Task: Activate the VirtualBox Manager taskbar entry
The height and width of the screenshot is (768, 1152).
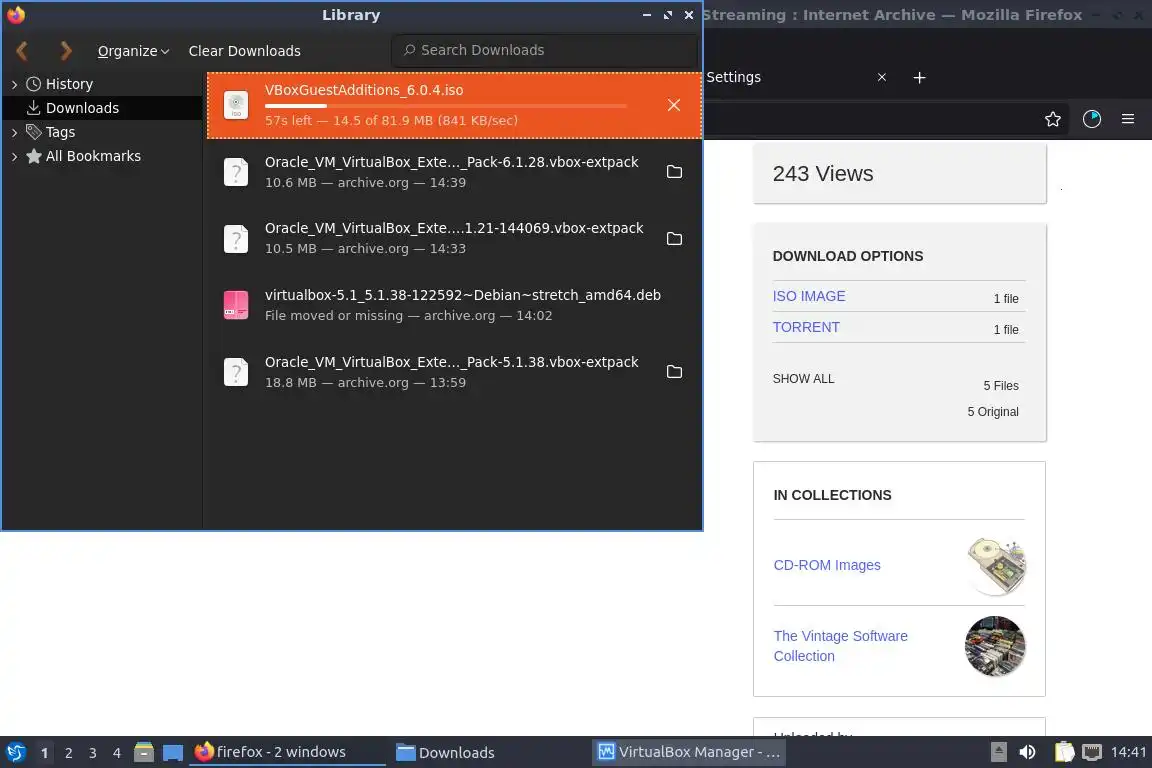Action: coord(689,752)
